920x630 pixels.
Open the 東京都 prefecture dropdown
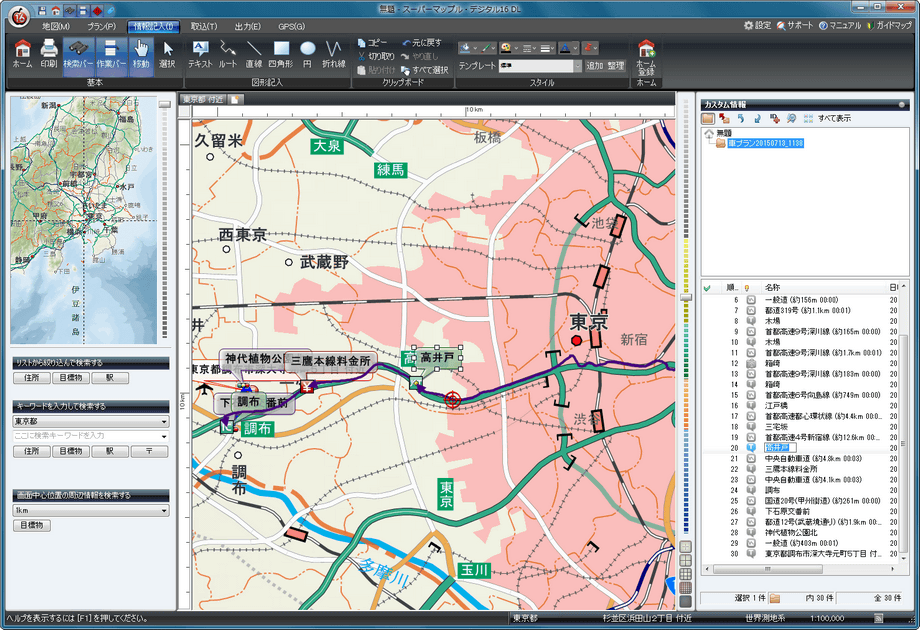[x=91, y=421]
